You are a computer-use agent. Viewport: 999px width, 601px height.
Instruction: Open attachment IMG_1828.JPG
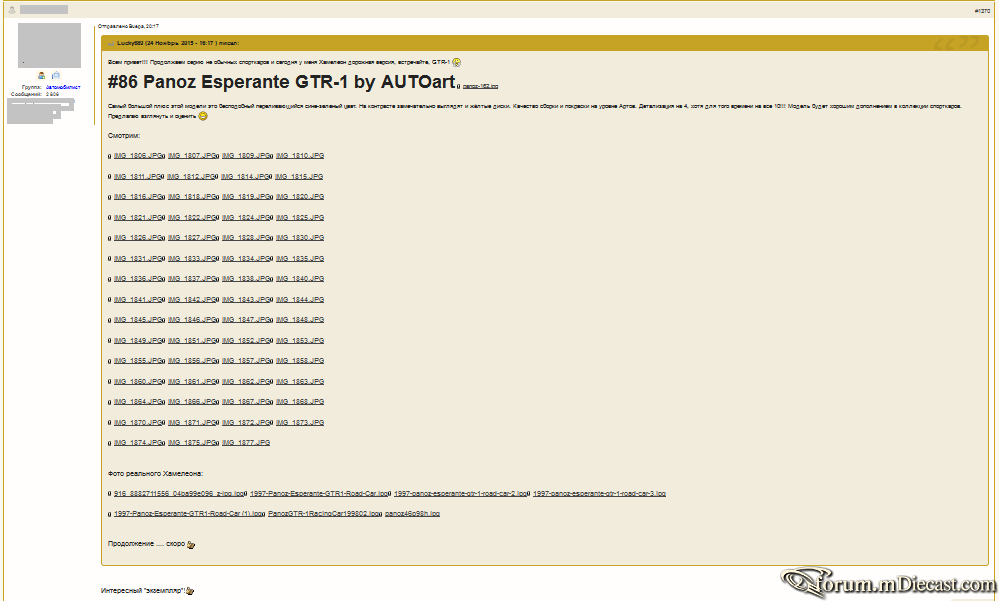click(x=246, y=238)
